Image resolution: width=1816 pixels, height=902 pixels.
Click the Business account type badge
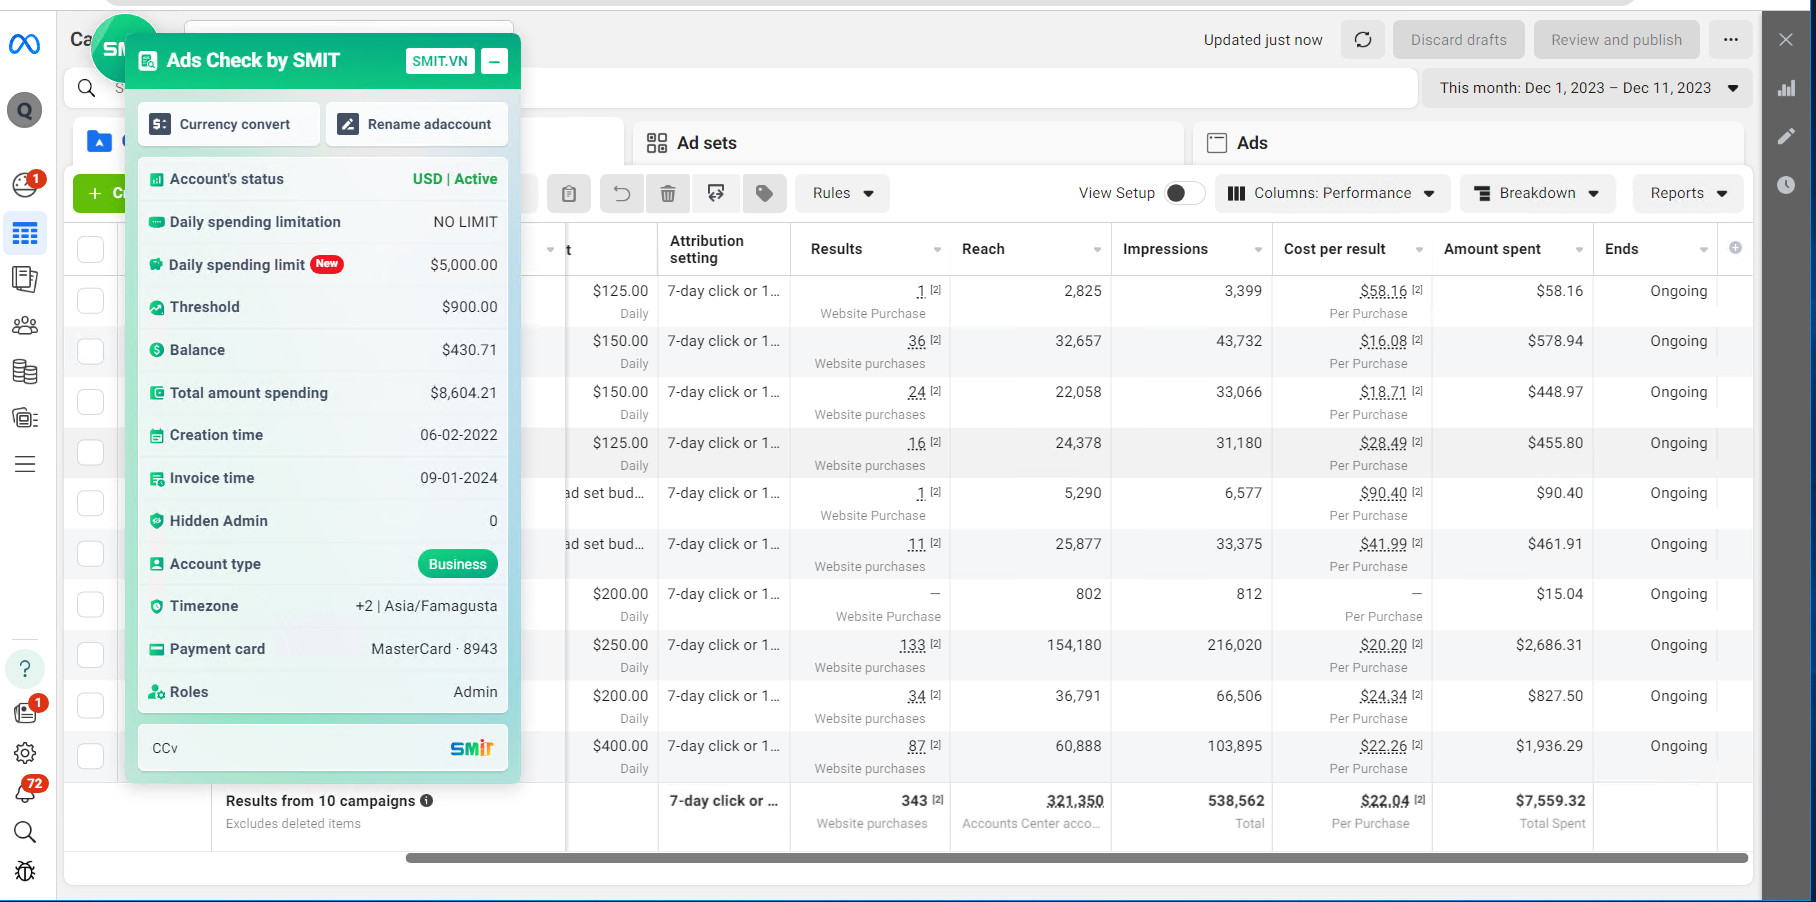click(x=457, y=564)
